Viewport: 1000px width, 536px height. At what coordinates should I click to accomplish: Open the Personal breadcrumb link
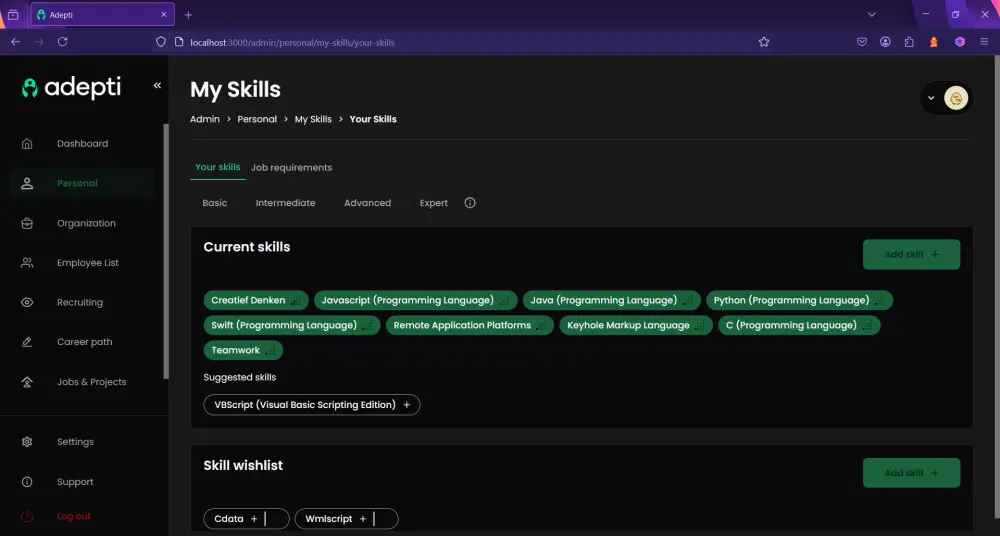coord(257,119)
